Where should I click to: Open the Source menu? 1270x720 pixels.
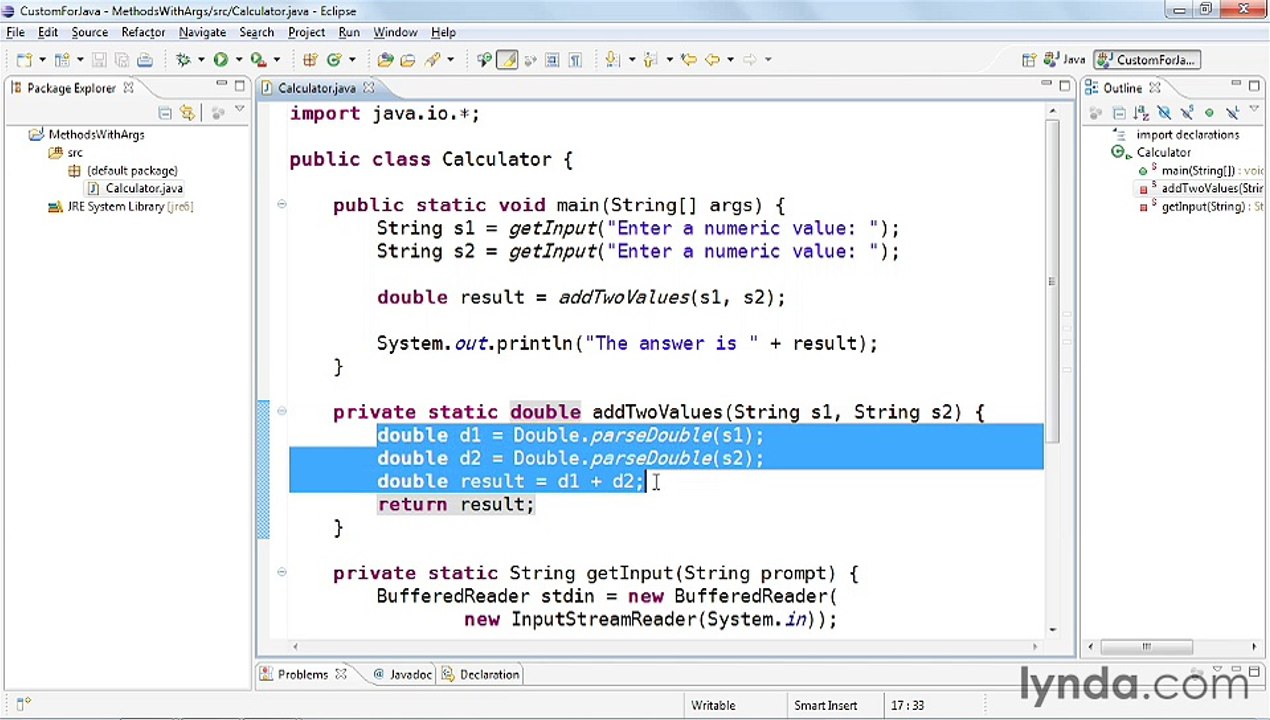89,32
